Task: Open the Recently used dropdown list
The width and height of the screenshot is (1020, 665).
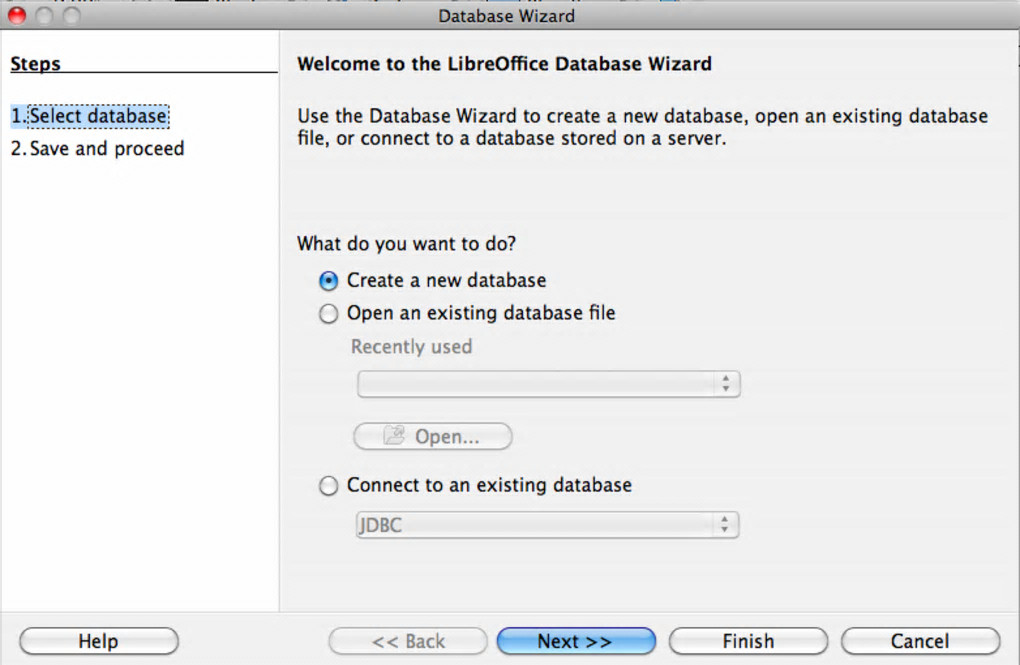Action: point(548,384)
